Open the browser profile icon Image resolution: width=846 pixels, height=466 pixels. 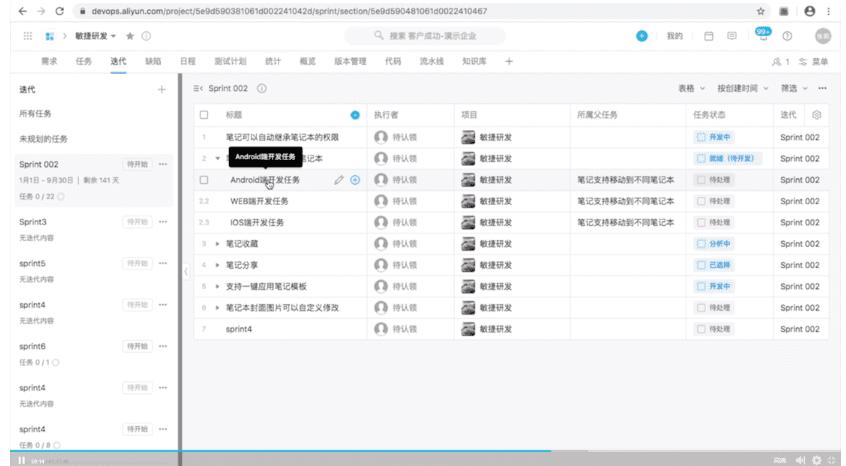coord(809,11)
